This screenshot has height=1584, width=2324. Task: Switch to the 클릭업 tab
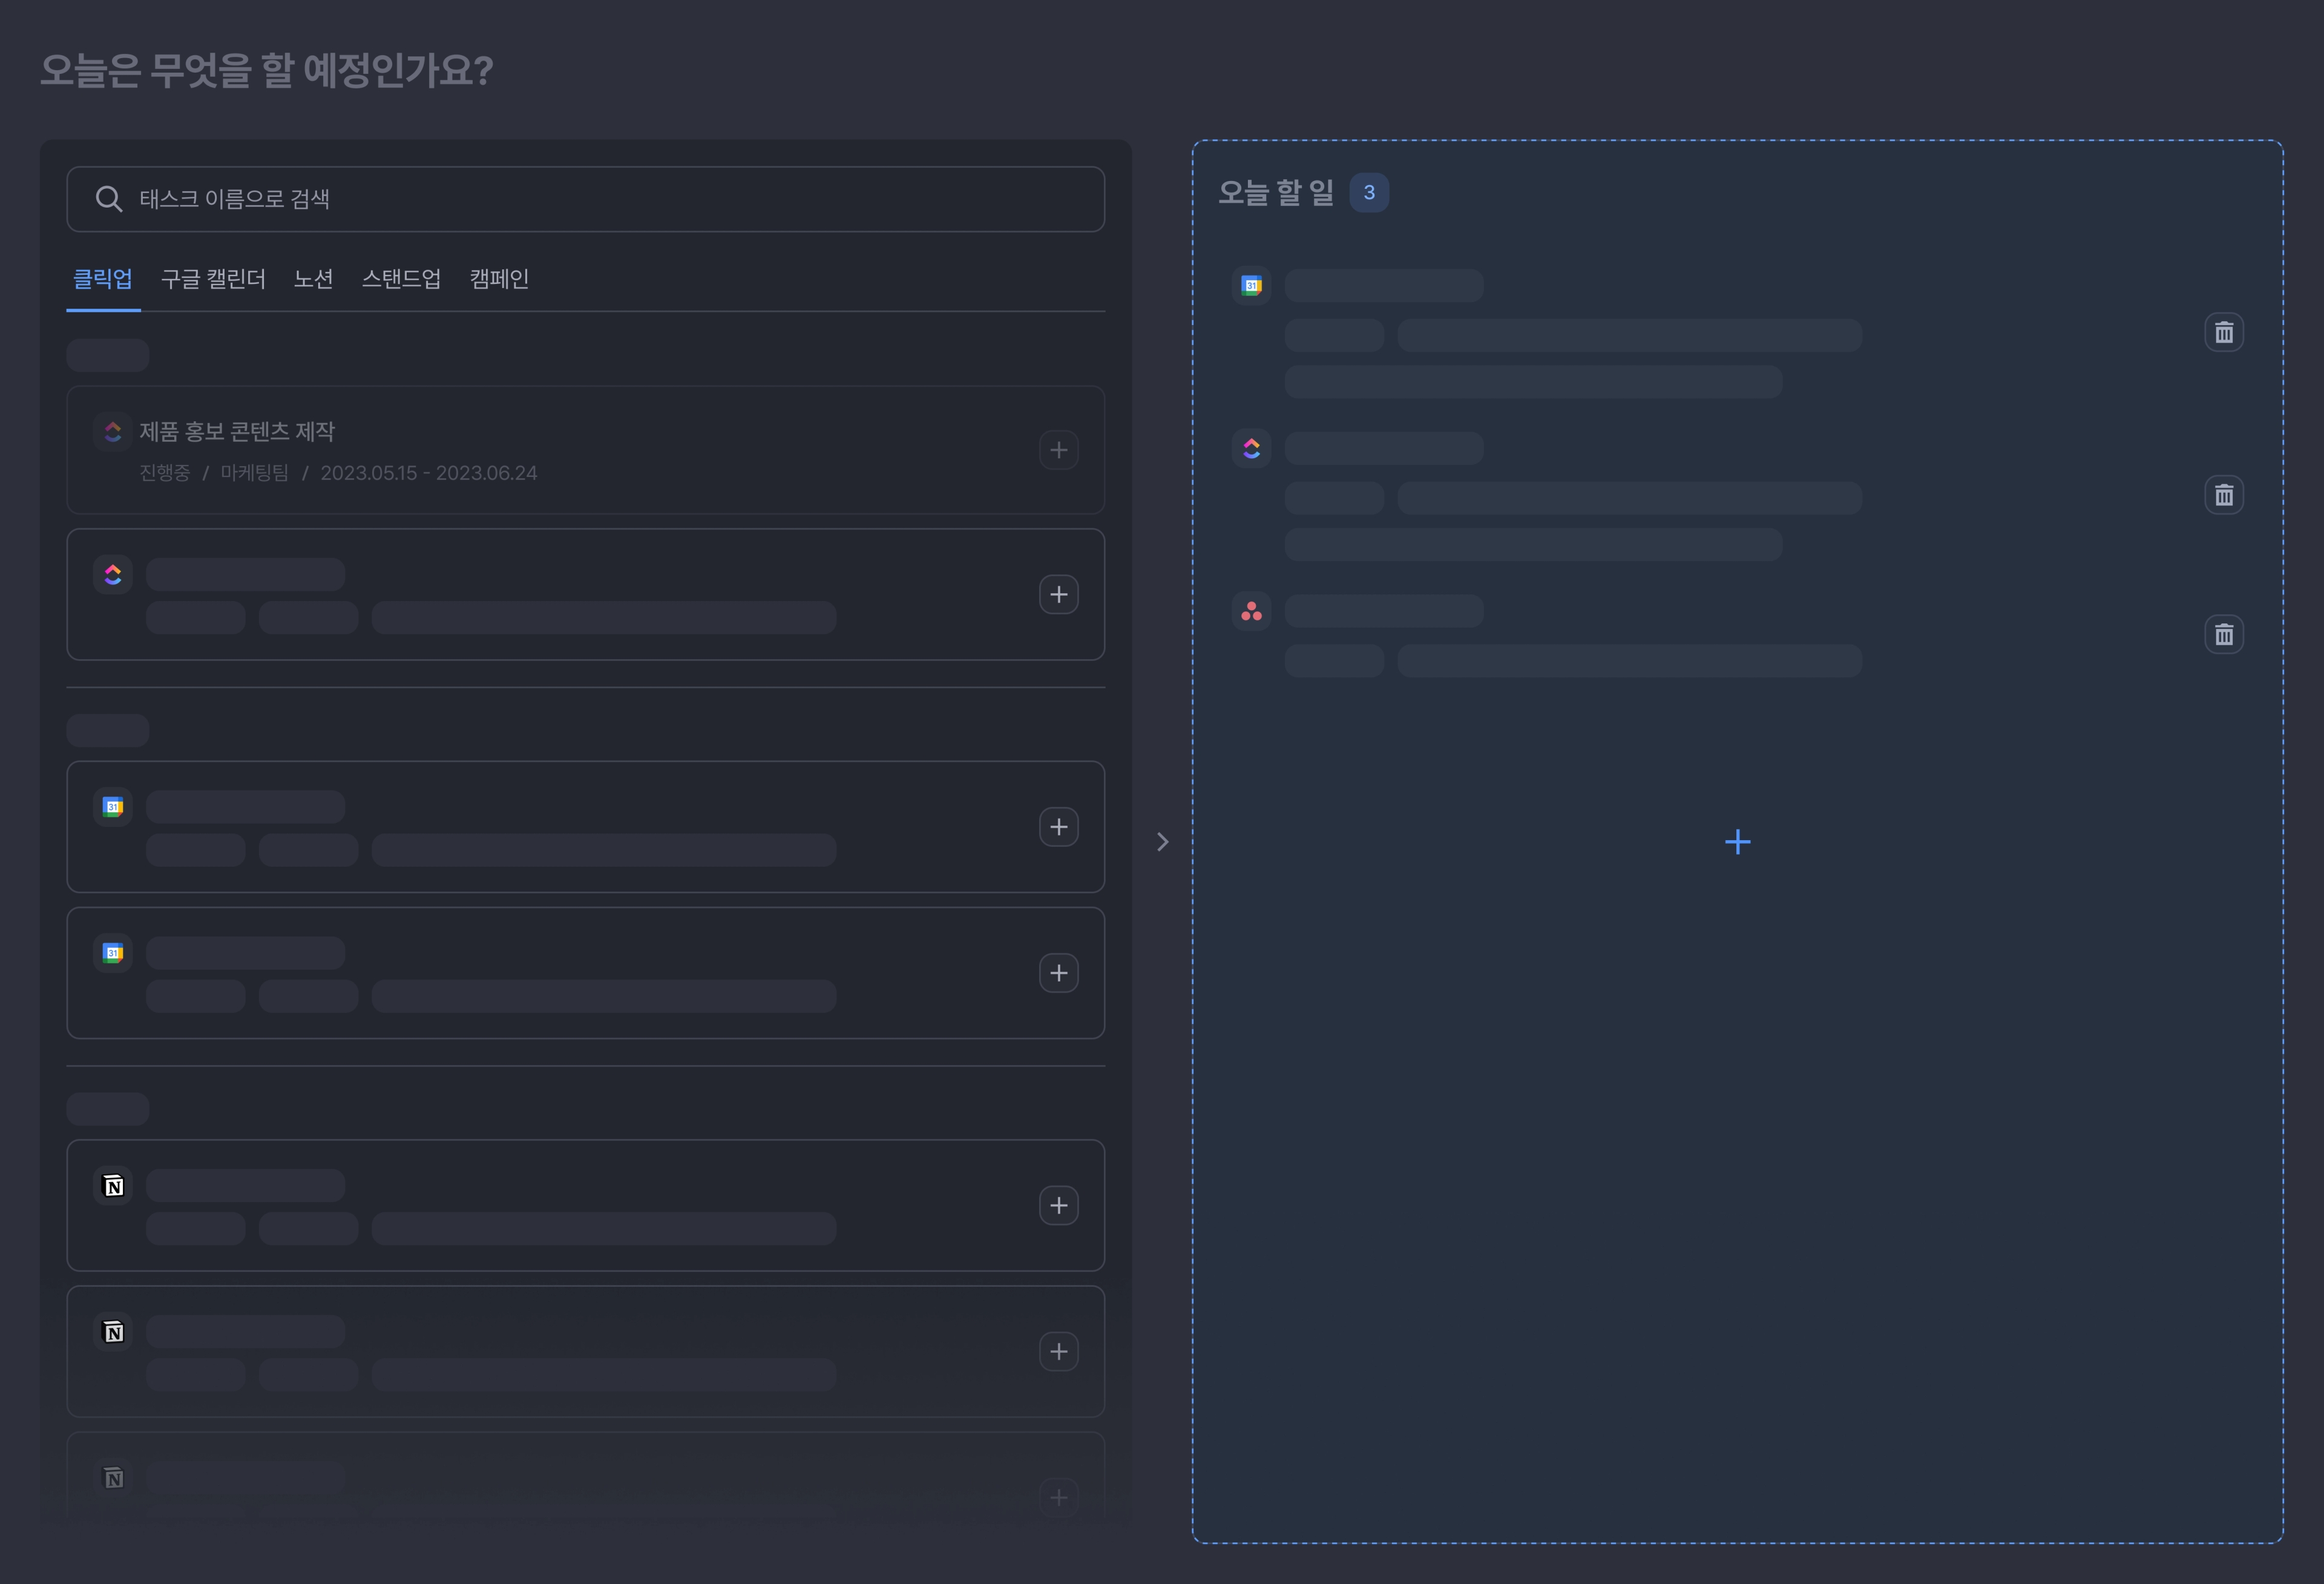coord(103,279)
